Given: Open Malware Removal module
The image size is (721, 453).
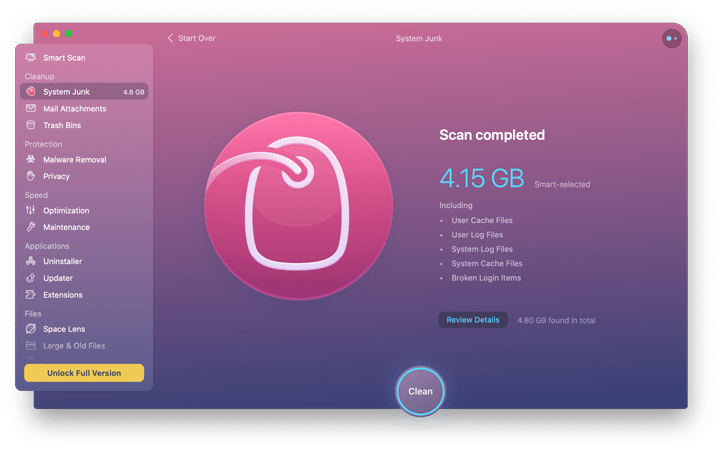Looking at the screenshot, I should click(84, 160).
